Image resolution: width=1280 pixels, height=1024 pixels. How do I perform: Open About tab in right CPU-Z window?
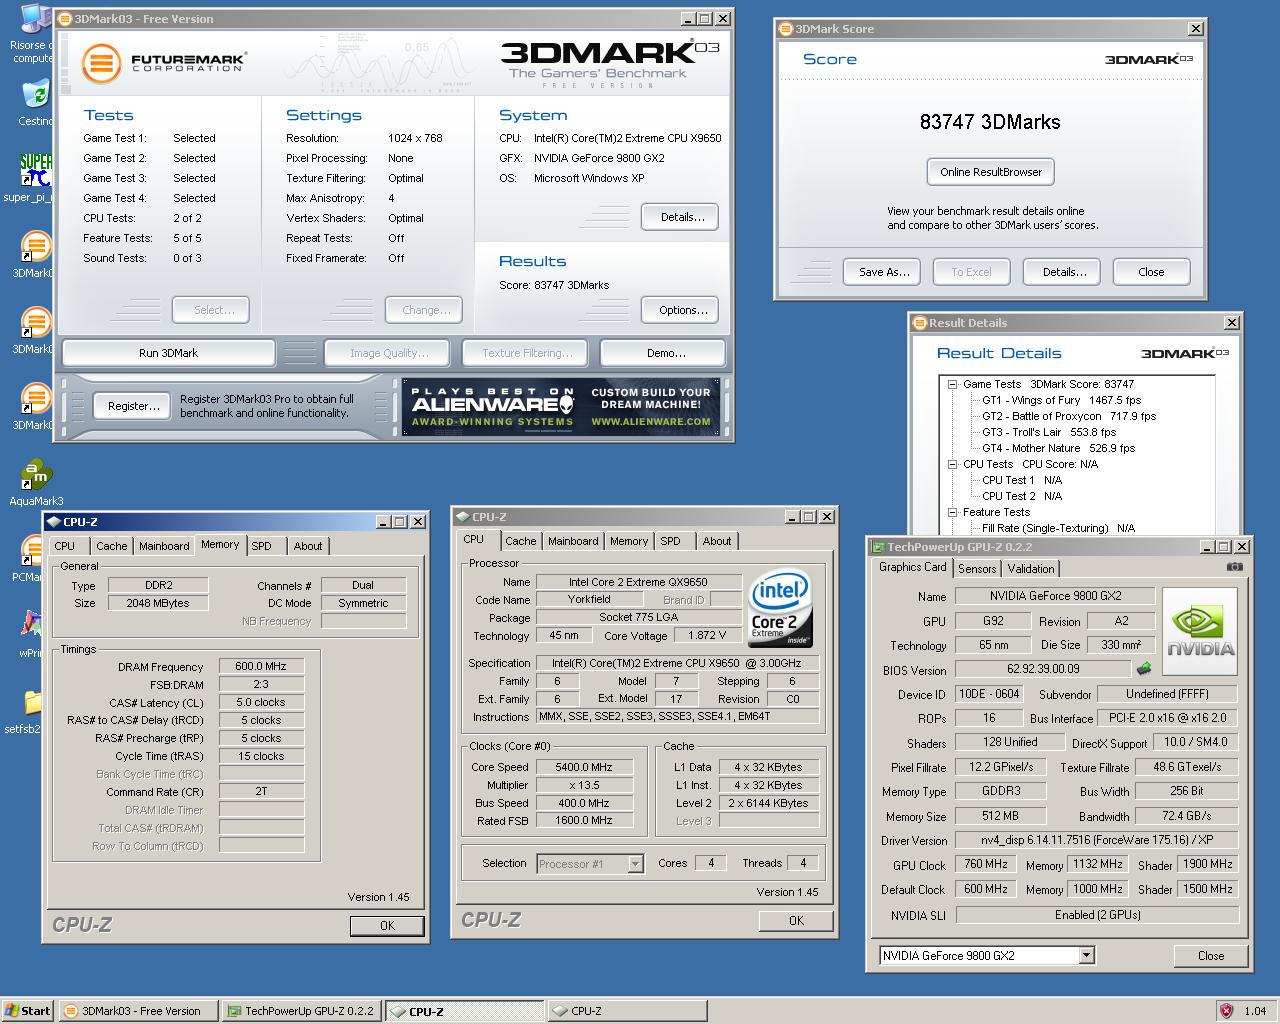point(716,541)
